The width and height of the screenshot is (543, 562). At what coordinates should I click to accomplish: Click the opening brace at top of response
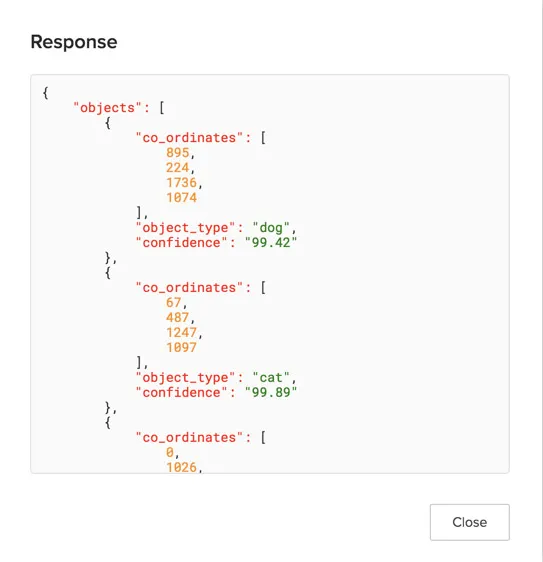click(46, 93)
